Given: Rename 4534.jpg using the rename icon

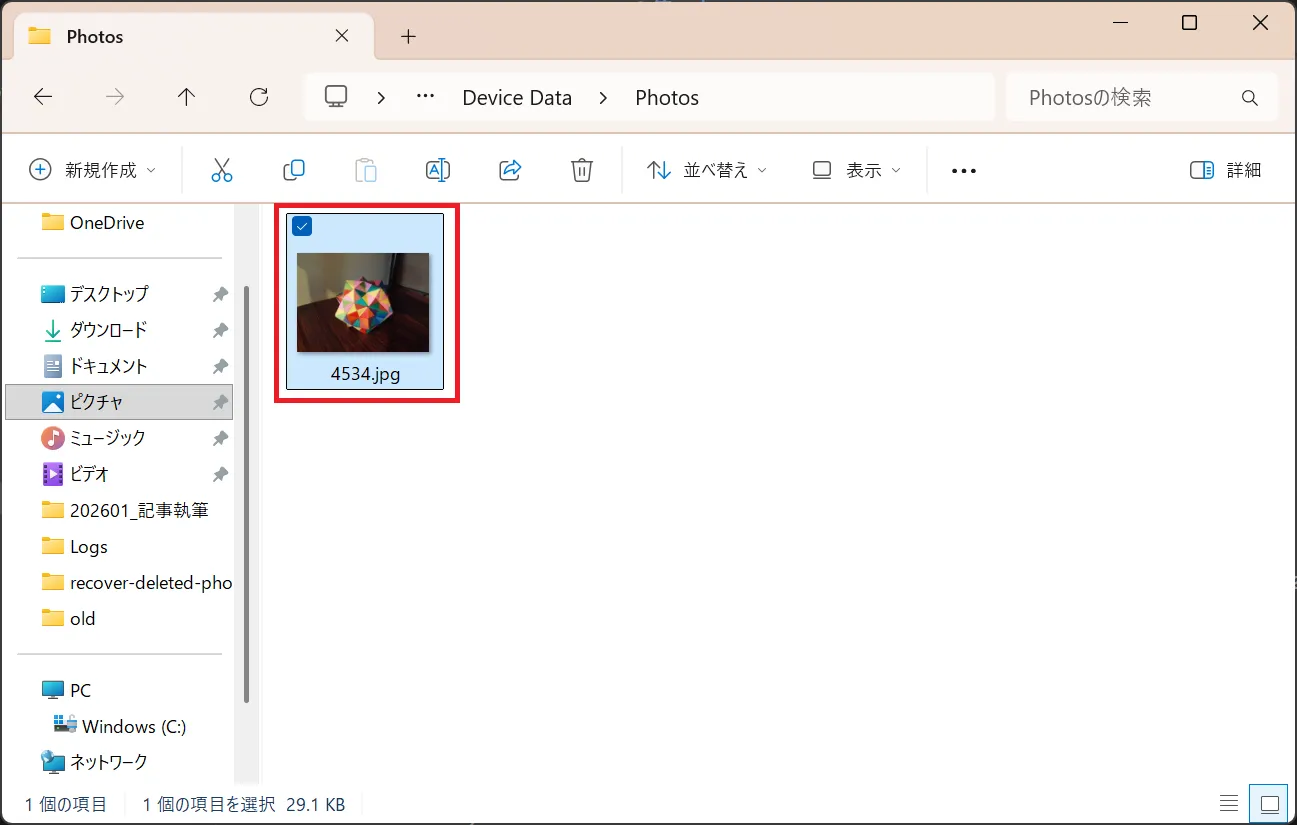Looking at the screenshot, I should click(x=438, y=169).
